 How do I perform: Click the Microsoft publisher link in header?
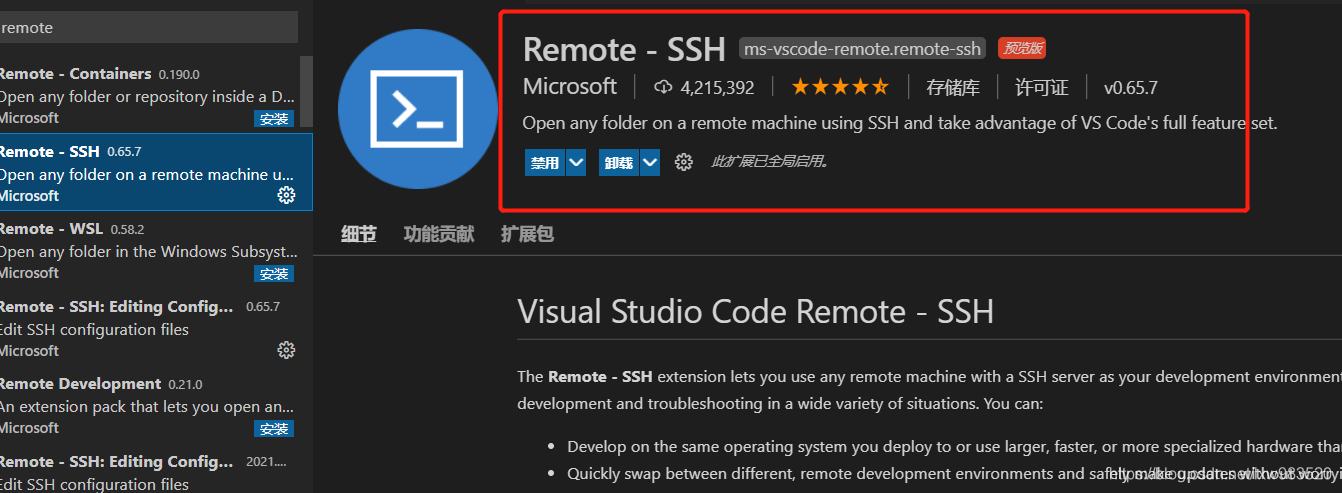570,87
